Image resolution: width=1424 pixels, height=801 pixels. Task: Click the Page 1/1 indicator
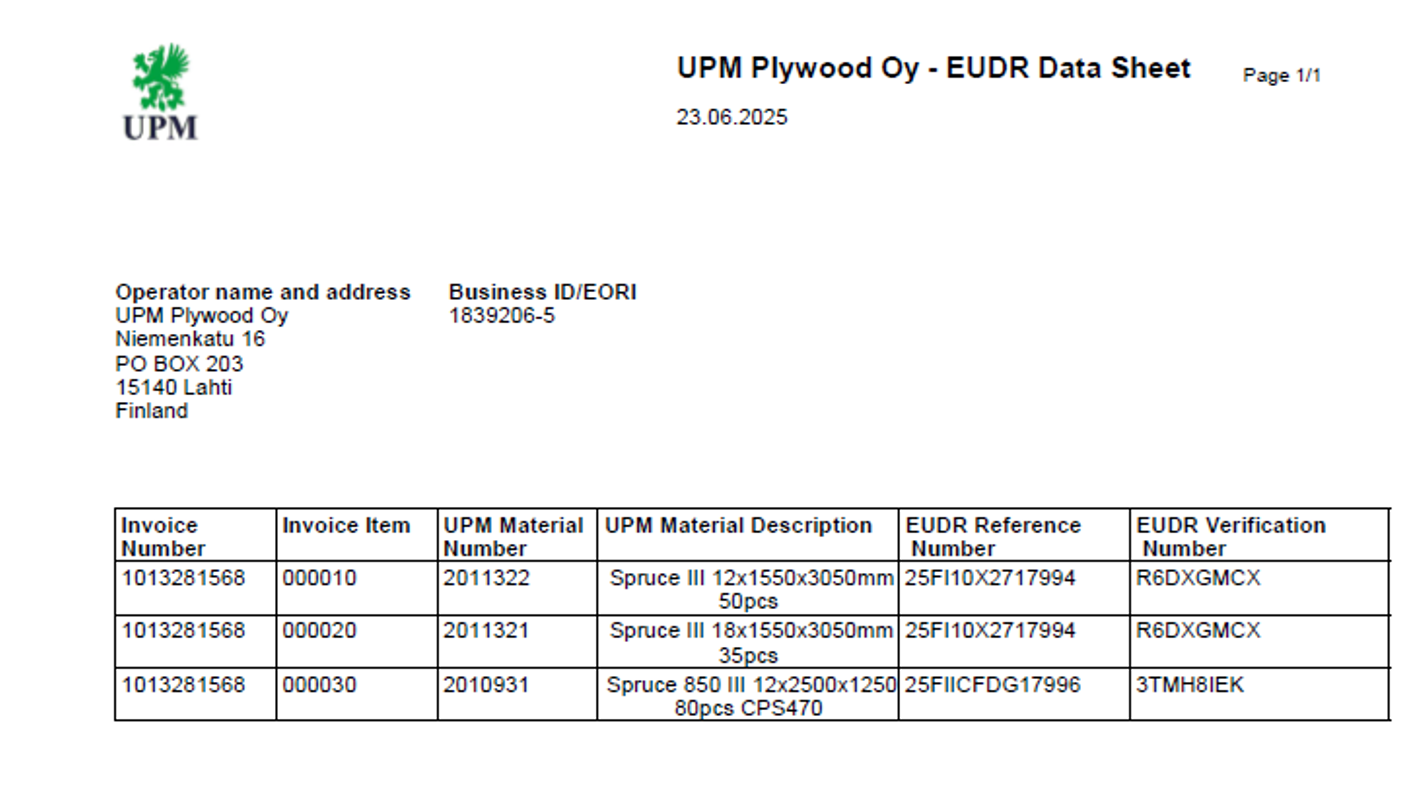tap(1281, 76)
